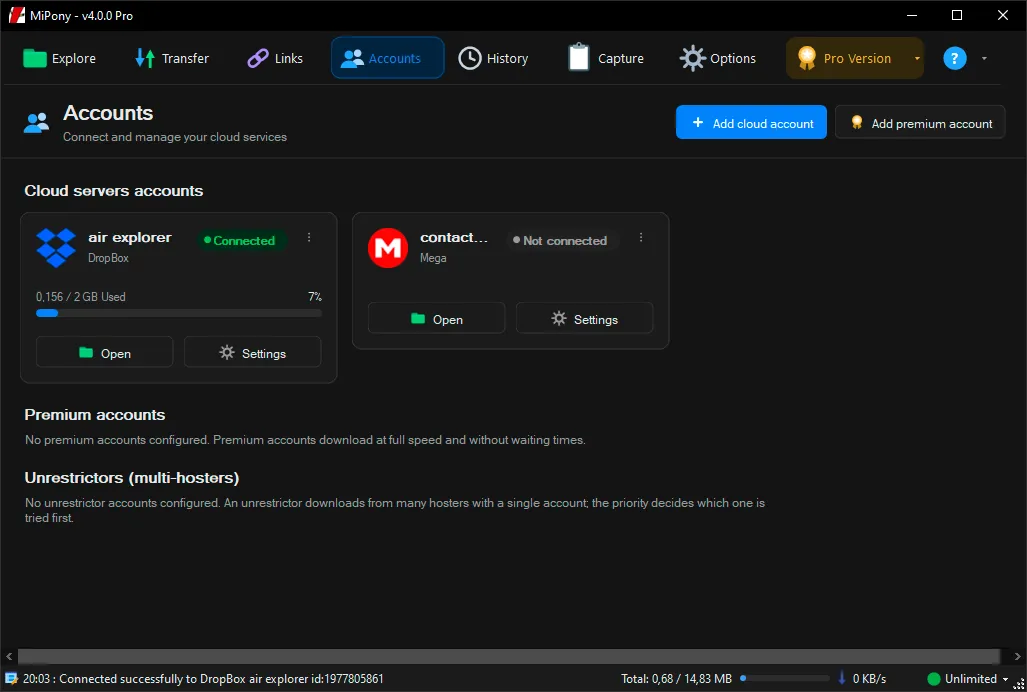1027x692 pixels.
Task: Click the DropBox storage usage bar
Action: (179, 314)
